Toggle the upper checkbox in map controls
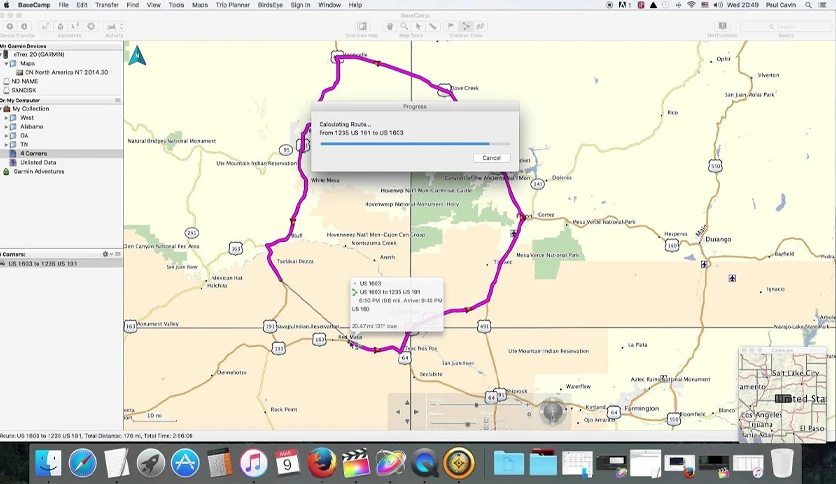The width and height of the screenshot is (836, 484). [486, 420]
